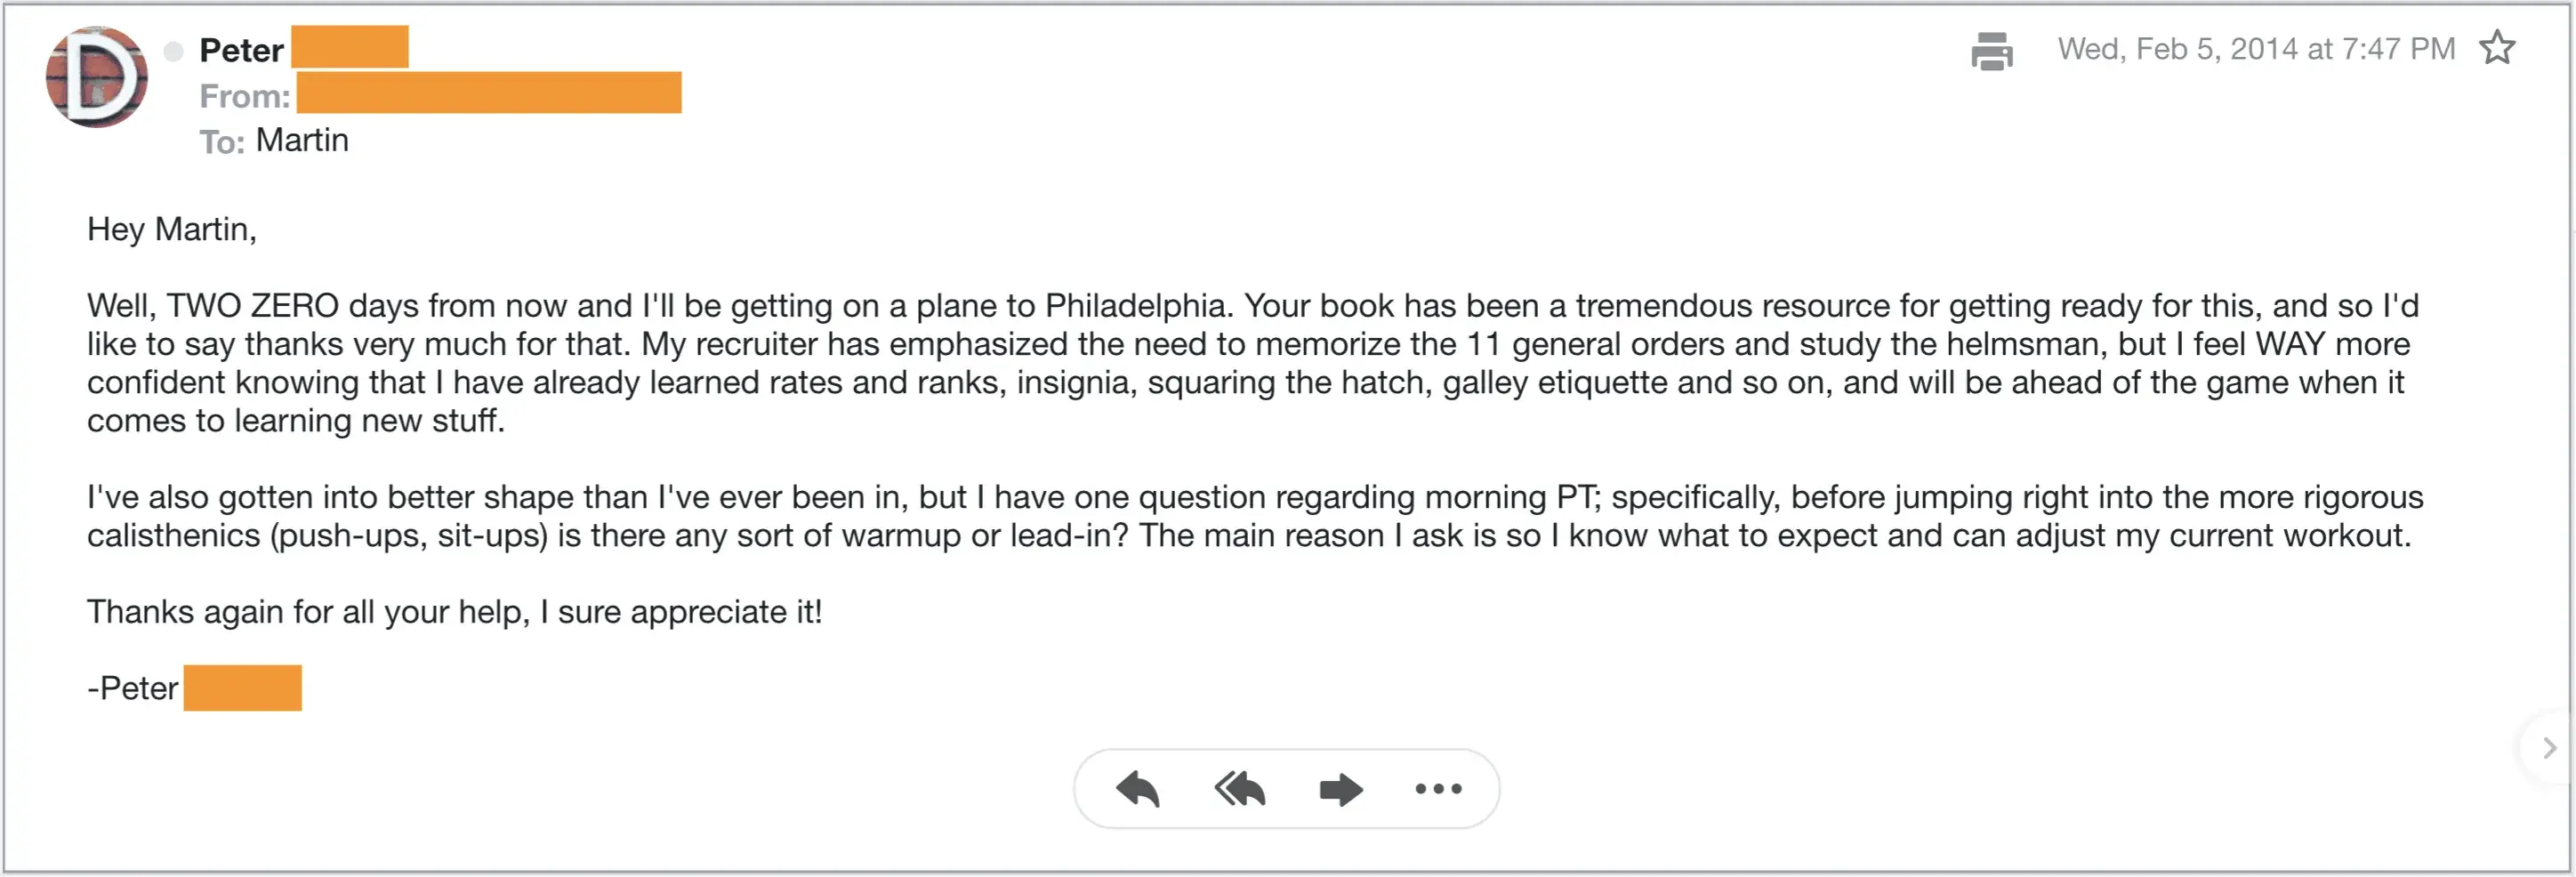Screen dimensions: 2576x877
Task: Star this email from Peter
Action: [x=2497, y=48]
